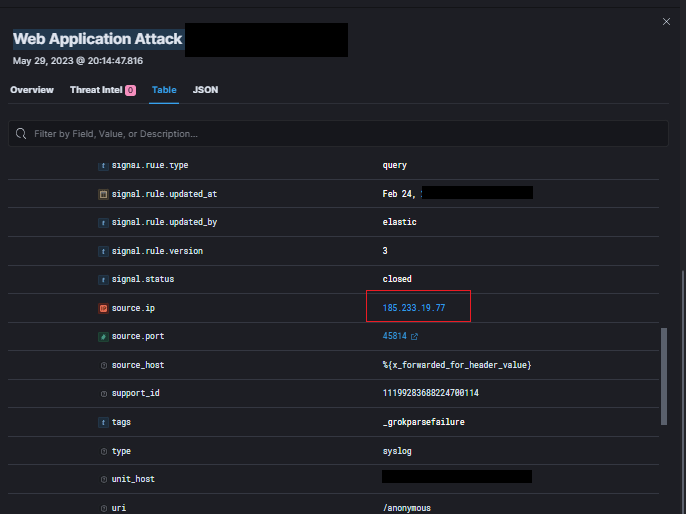
Task: Click the vertical scrollbar of the table
Action: (x=664, y=376)
